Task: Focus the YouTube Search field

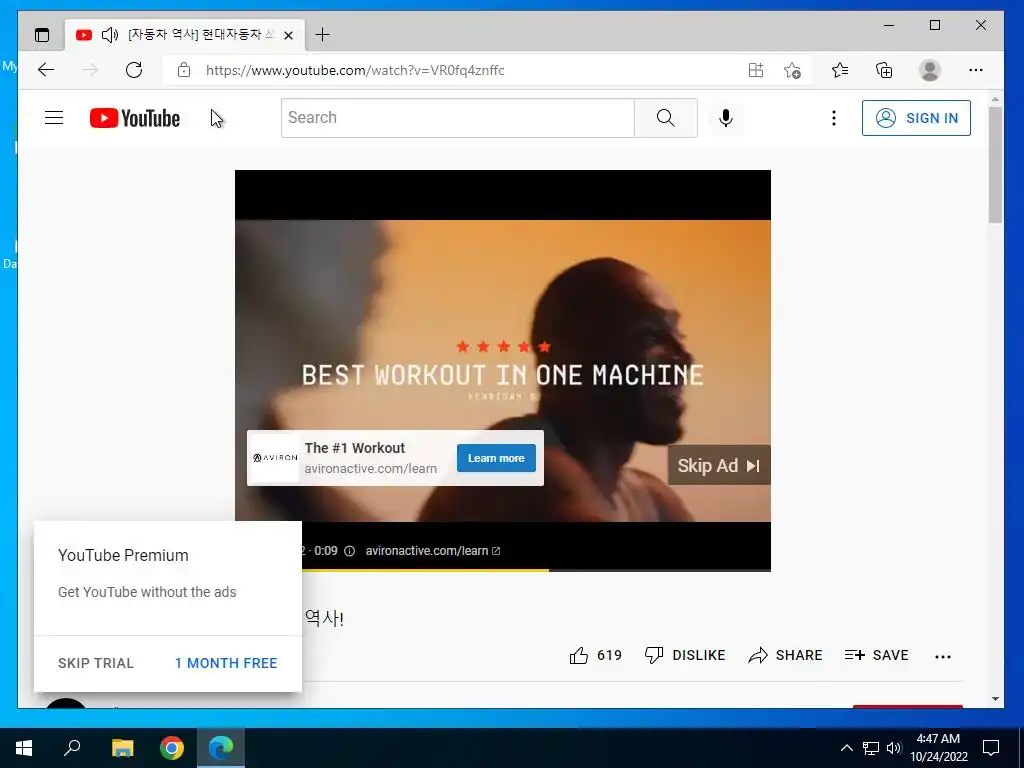Action: click(x=458, y=118)
